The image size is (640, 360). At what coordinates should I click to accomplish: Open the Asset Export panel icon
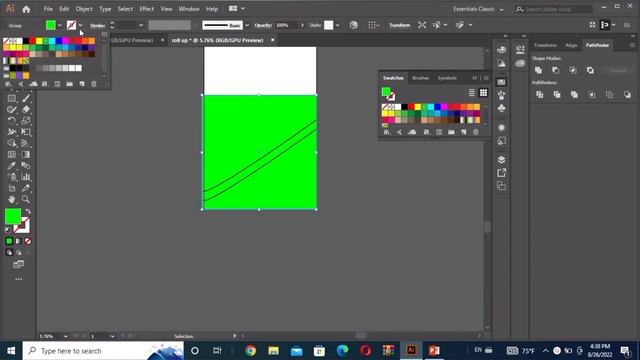502,173
